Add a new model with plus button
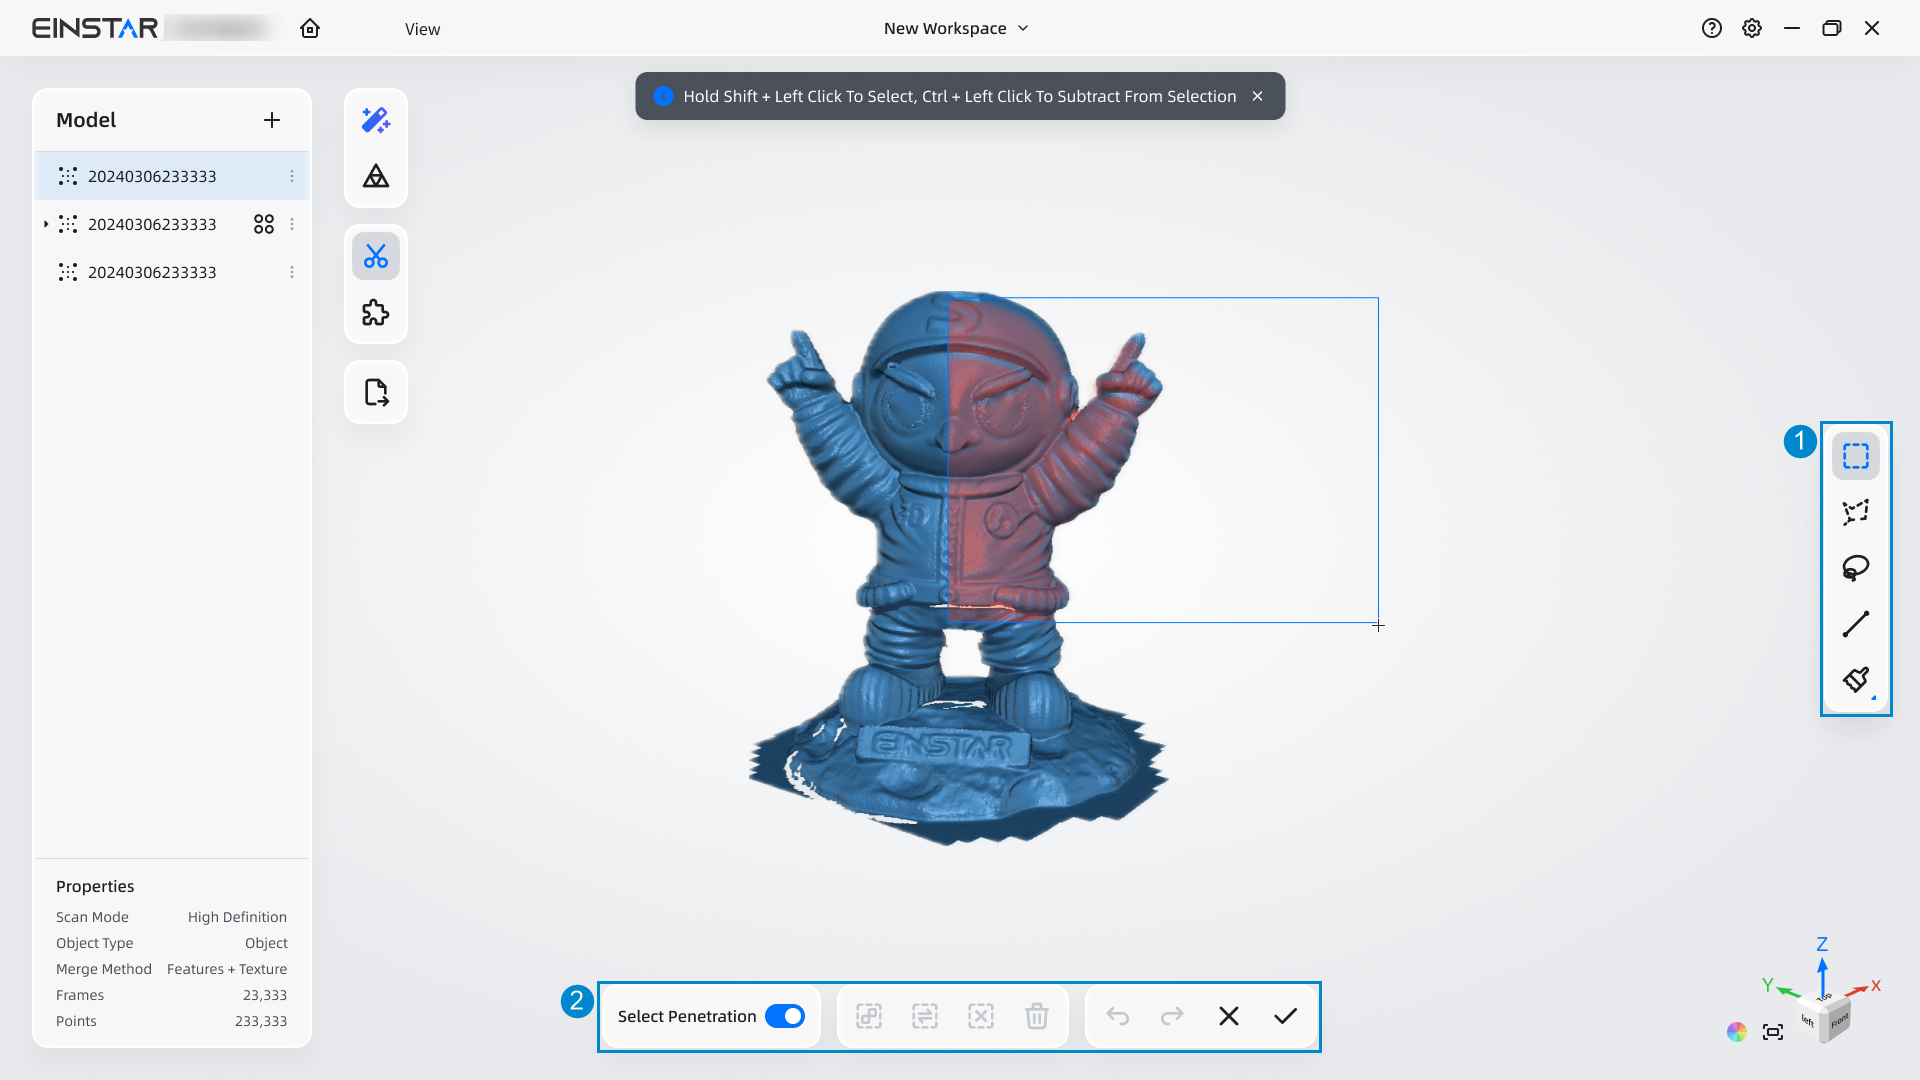This screenshot has width=1920, height=1080. click(272, 120)
